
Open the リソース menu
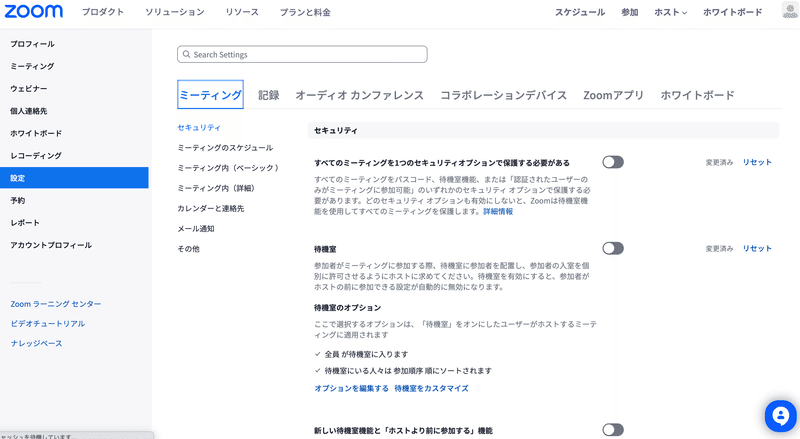click(x=242, y=12)
